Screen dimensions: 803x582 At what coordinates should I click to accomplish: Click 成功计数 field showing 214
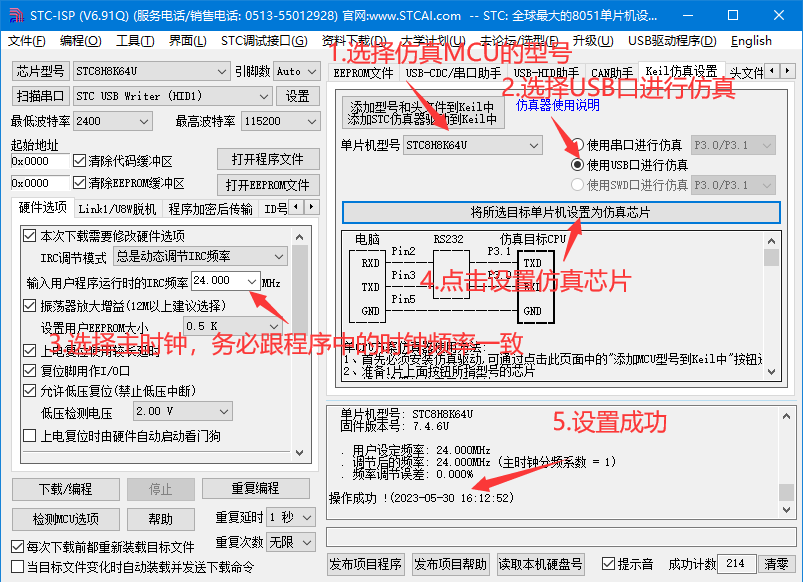(736, 564)
